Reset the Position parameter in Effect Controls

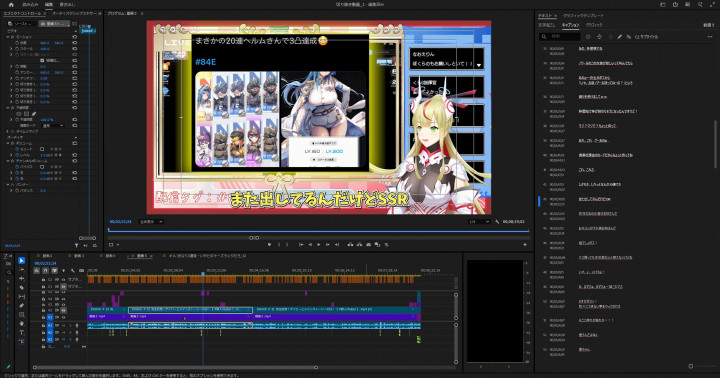[75, 43]
